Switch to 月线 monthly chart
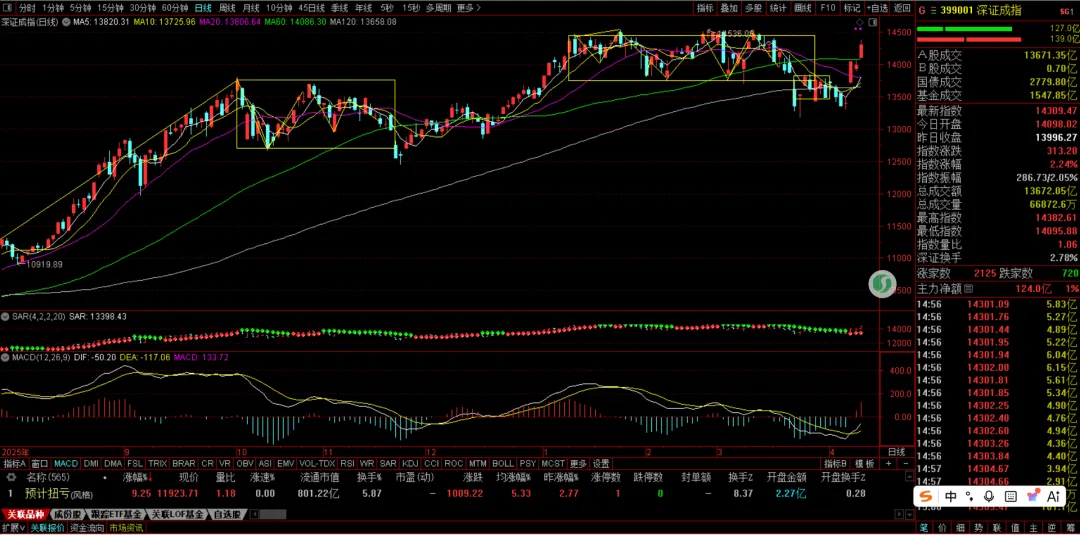The image size is (1080, 535). click(251, 8)
